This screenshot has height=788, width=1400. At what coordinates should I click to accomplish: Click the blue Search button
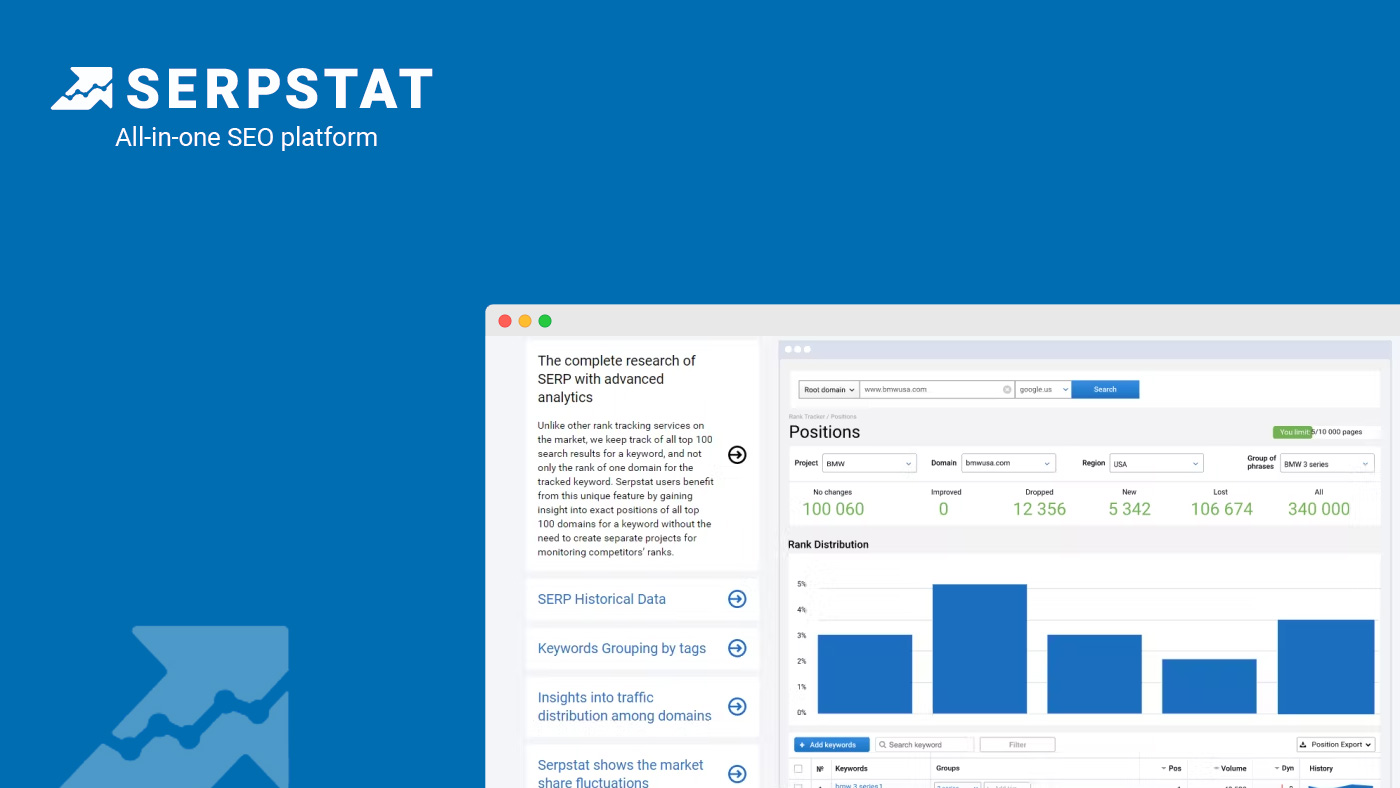click(1105, 389)
